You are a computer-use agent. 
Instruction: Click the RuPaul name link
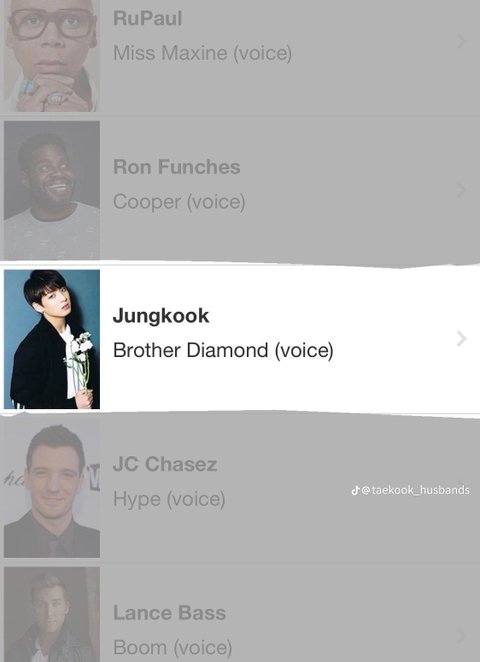point(148,19)
